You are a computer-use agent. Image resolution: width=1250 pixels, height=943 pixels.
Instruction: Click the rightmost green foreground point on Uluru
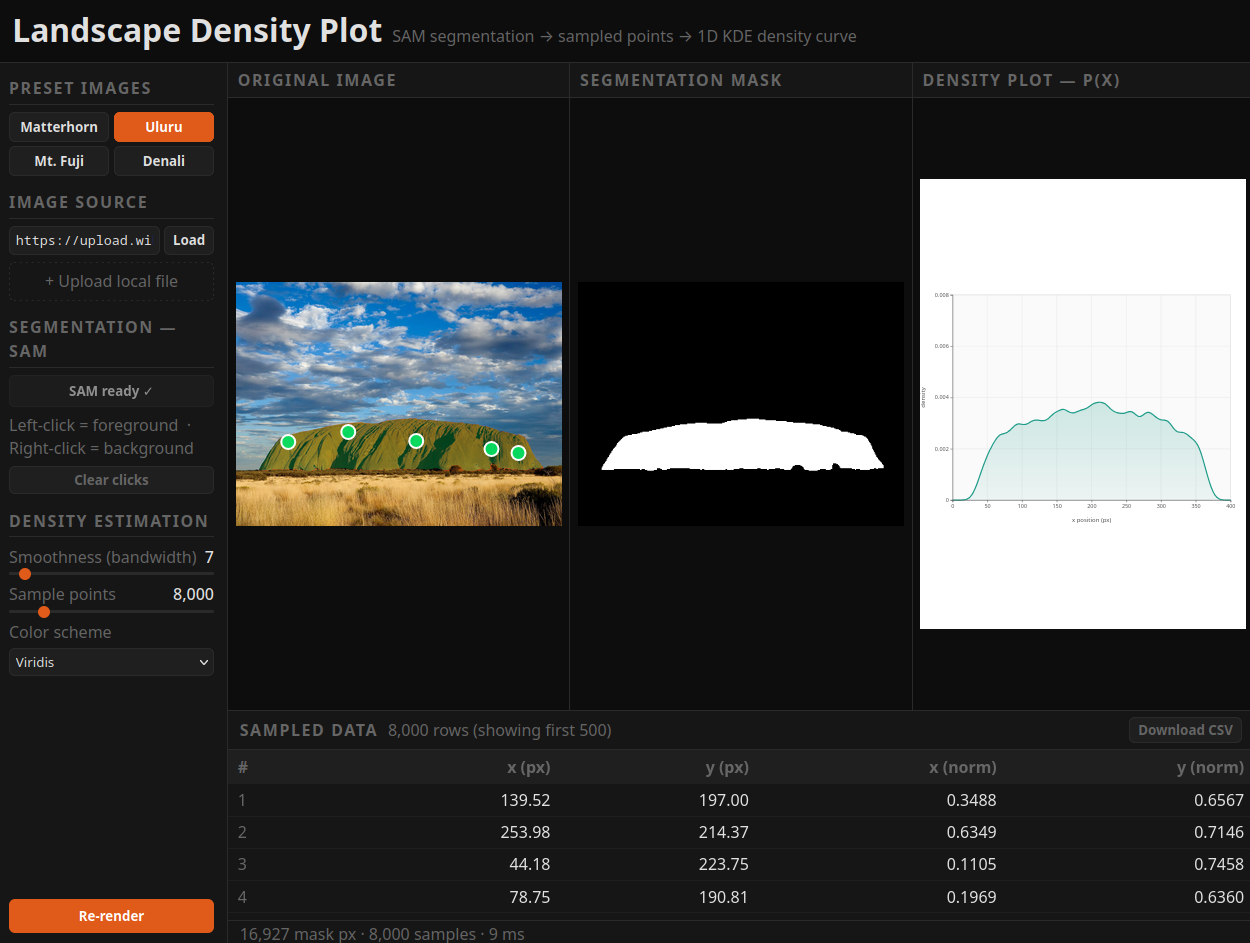518,453
